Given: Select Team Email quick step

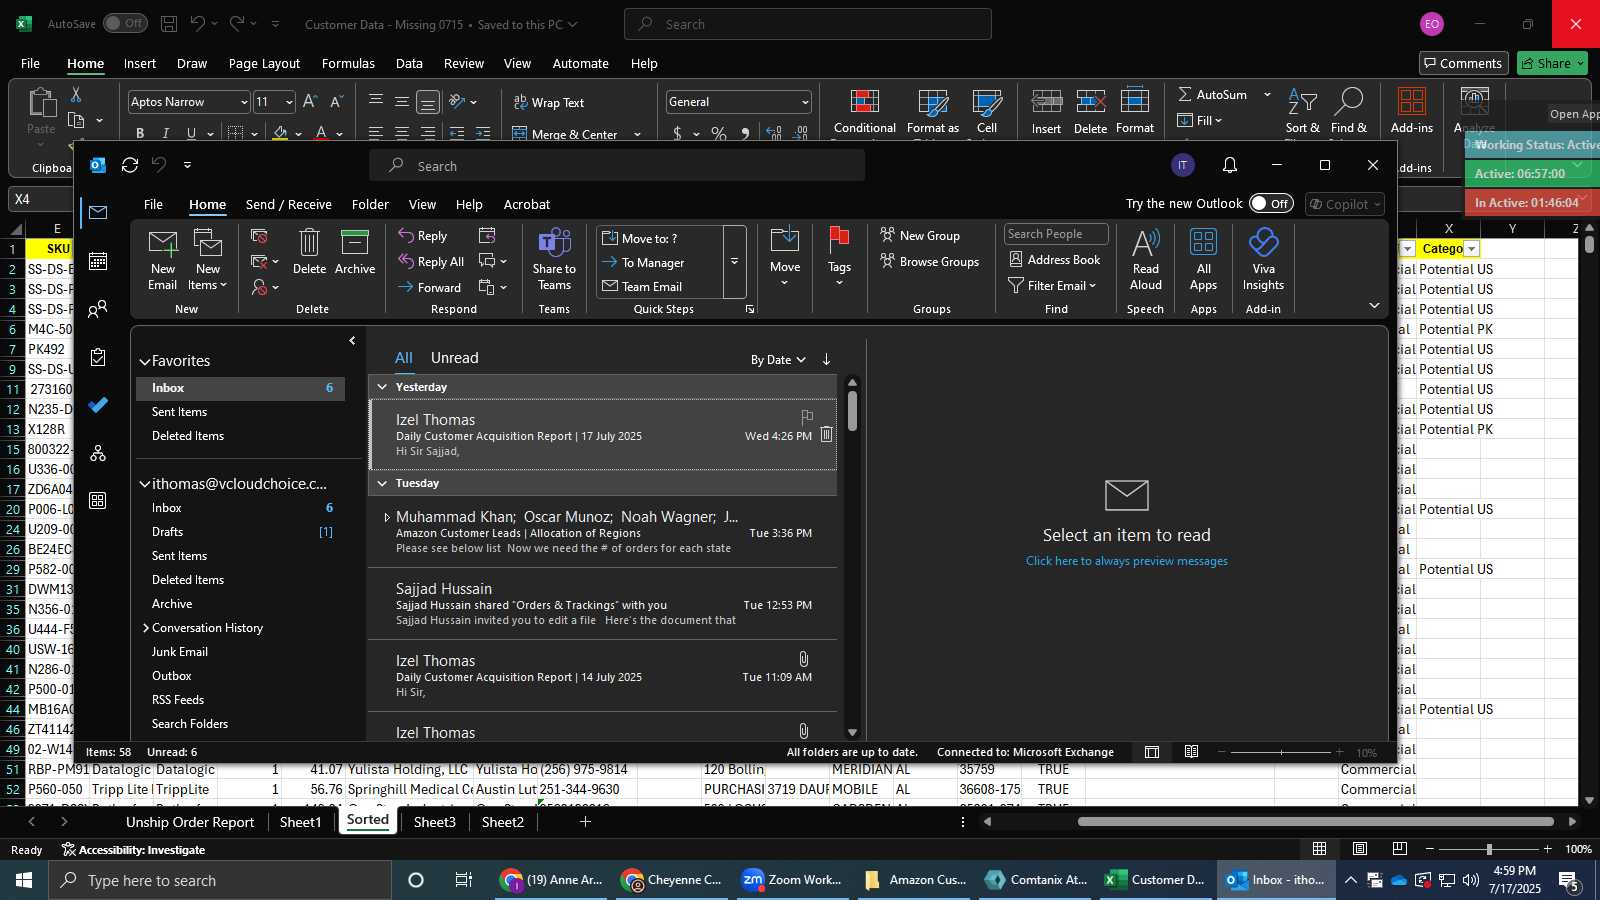Looking at the screenshot, I should [x=642, y=287].
